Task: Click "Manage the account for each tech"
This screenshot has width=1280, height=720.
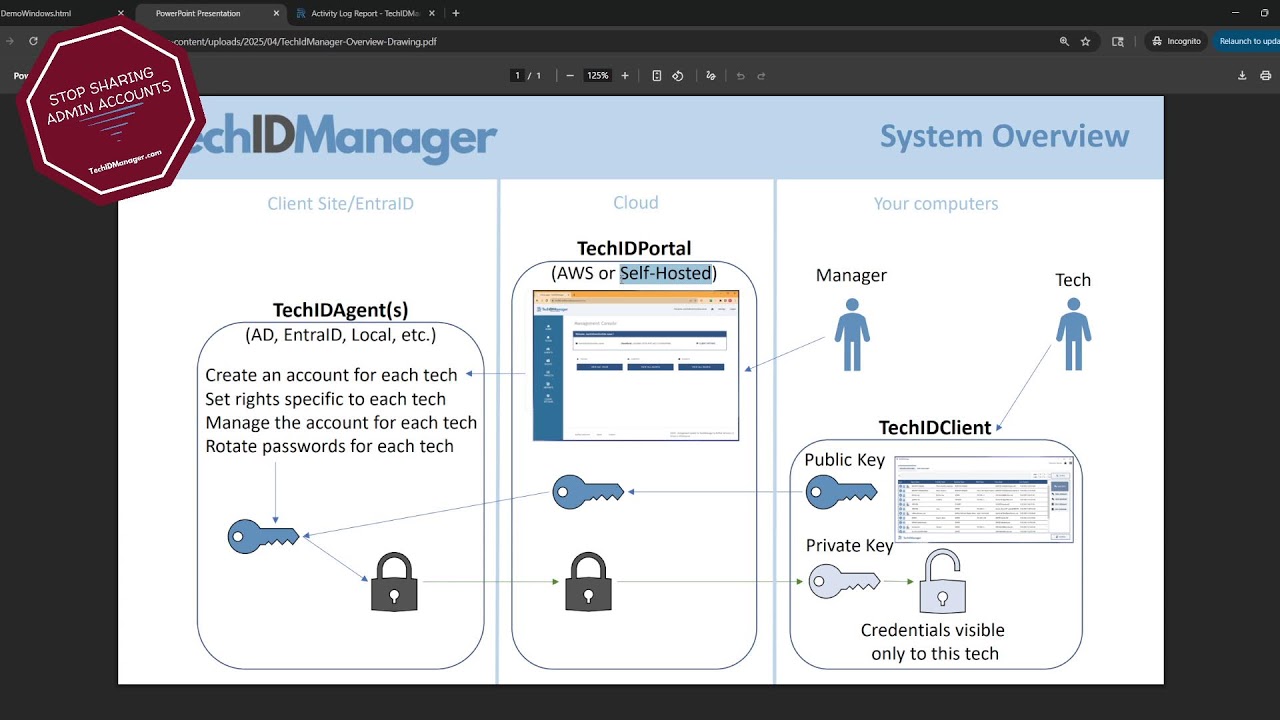Action: point(341,423)
